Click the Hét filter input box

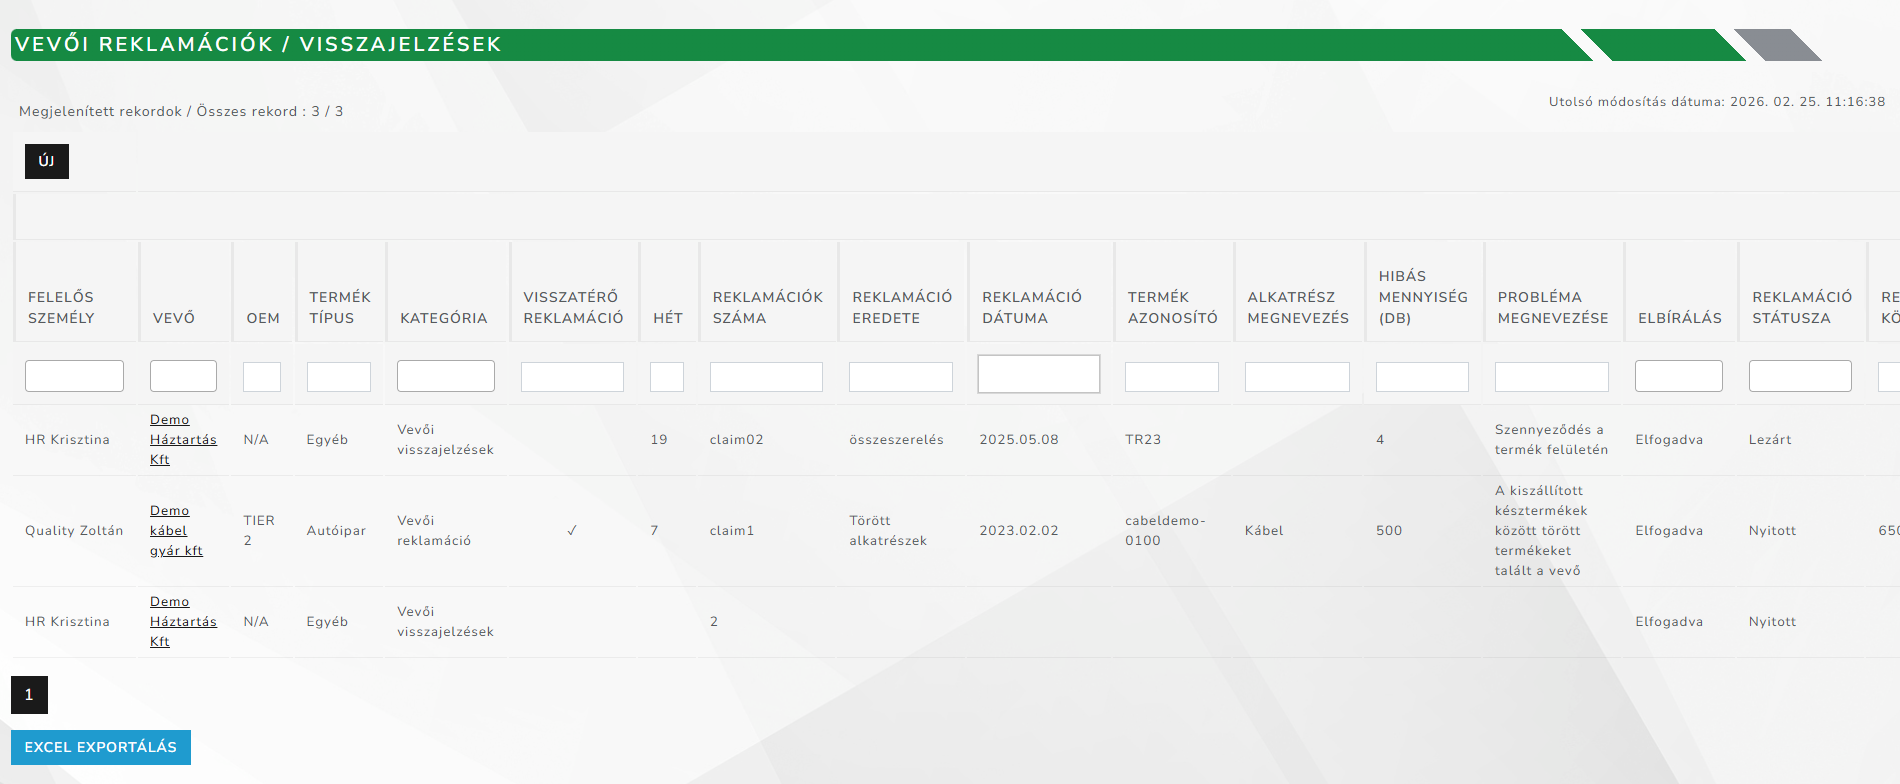point(666,377)
